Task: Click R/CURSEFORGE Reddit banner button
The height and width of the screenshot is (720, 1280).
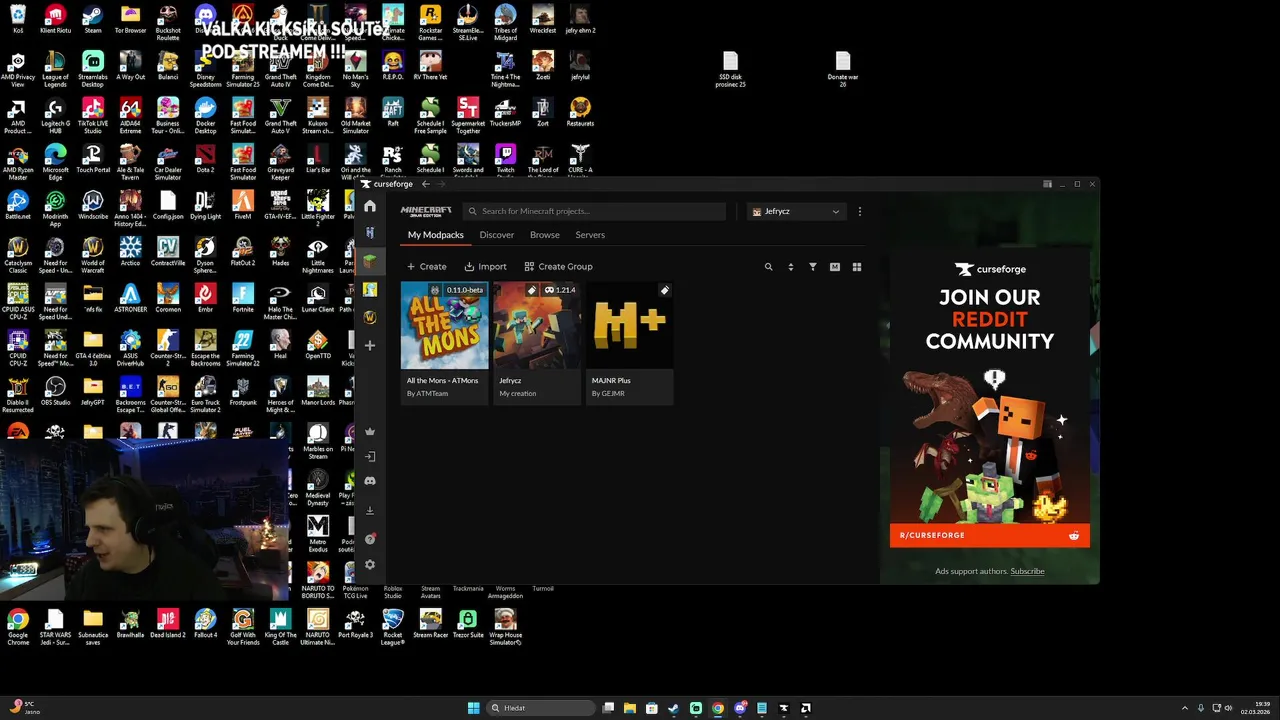Action: click(990, 535)
